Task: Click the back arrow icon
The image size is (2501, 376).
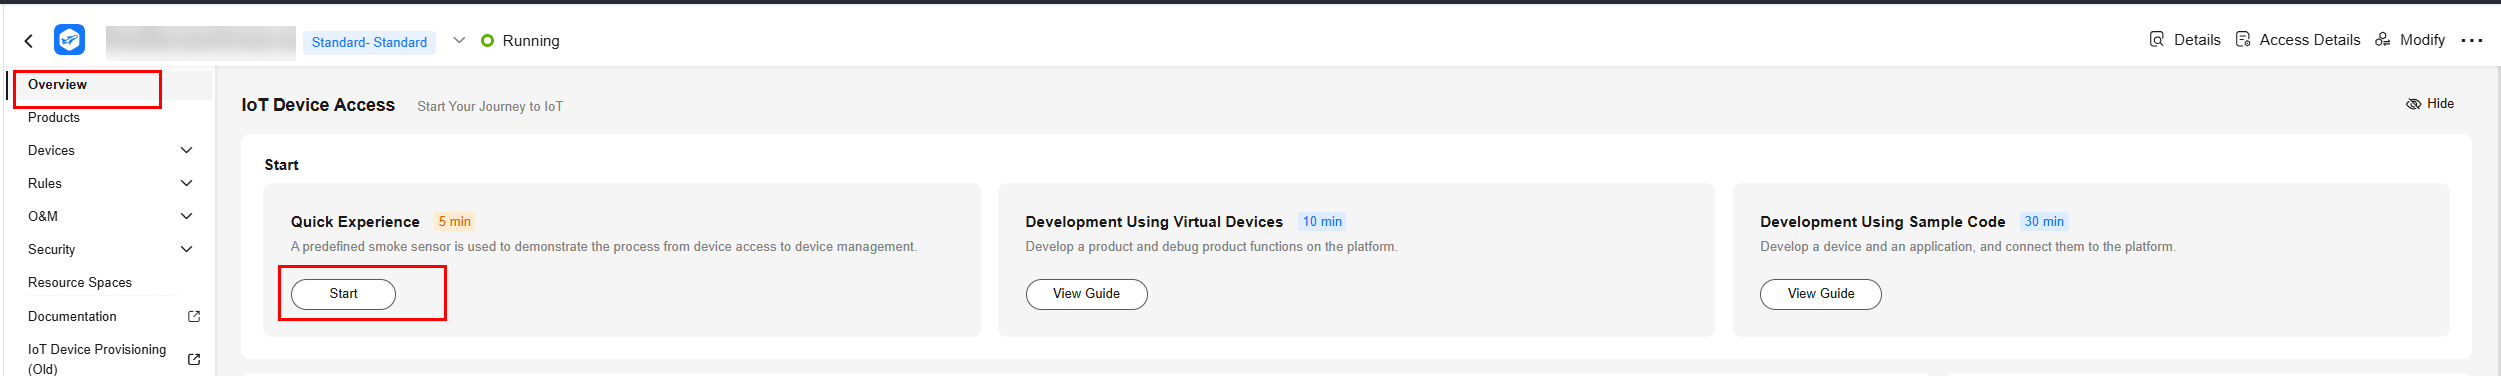Action: point(29,41)
